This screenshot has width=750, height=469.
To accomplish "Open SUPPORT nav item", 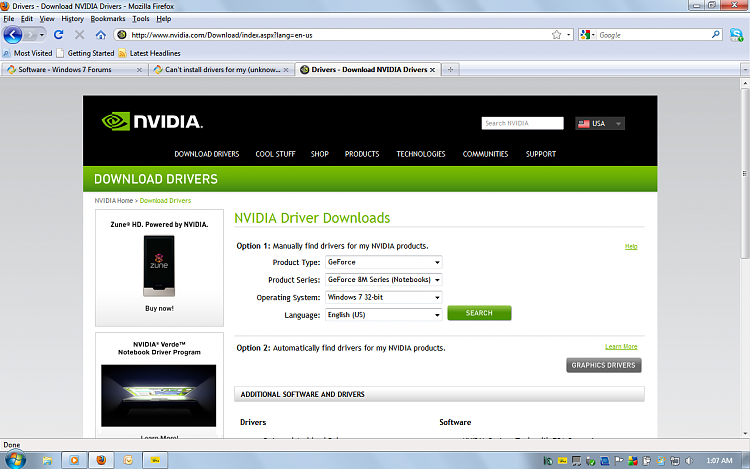I will point(540,154).
